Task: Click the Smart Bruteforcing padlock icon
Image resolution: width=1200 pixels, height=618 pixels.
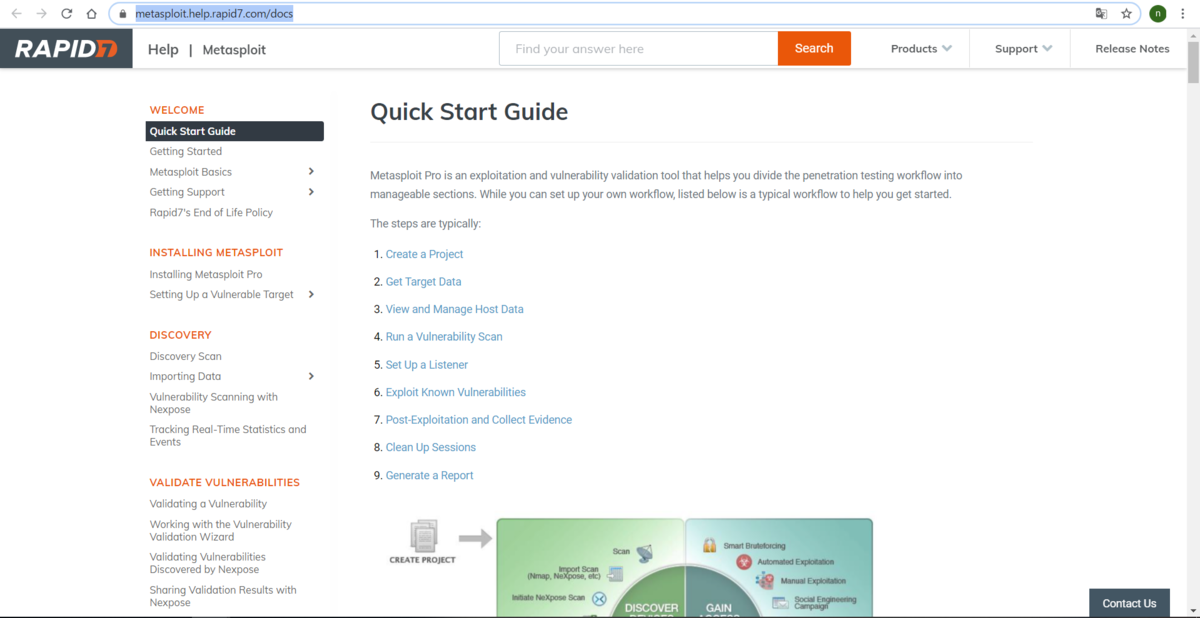Action: pyautogui.click(x=710, y=545)
